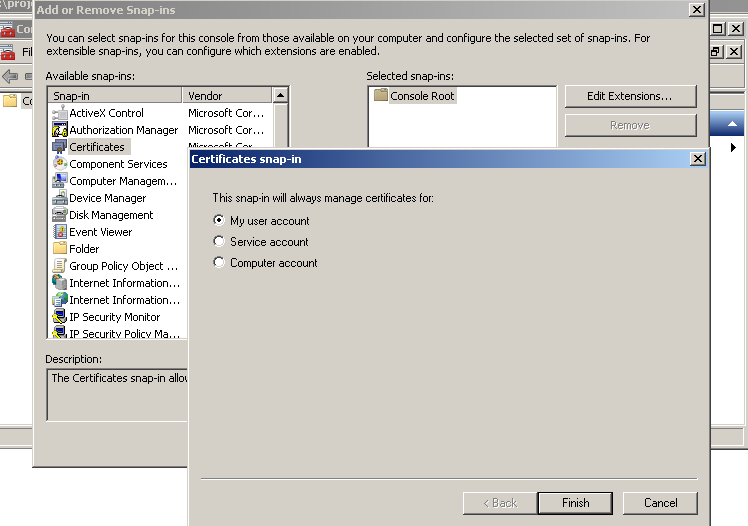Click Finish in the Certificates snap-in wizard
Image resolution: width=748 pixels, height=526 pixels.
click(575, 503)
